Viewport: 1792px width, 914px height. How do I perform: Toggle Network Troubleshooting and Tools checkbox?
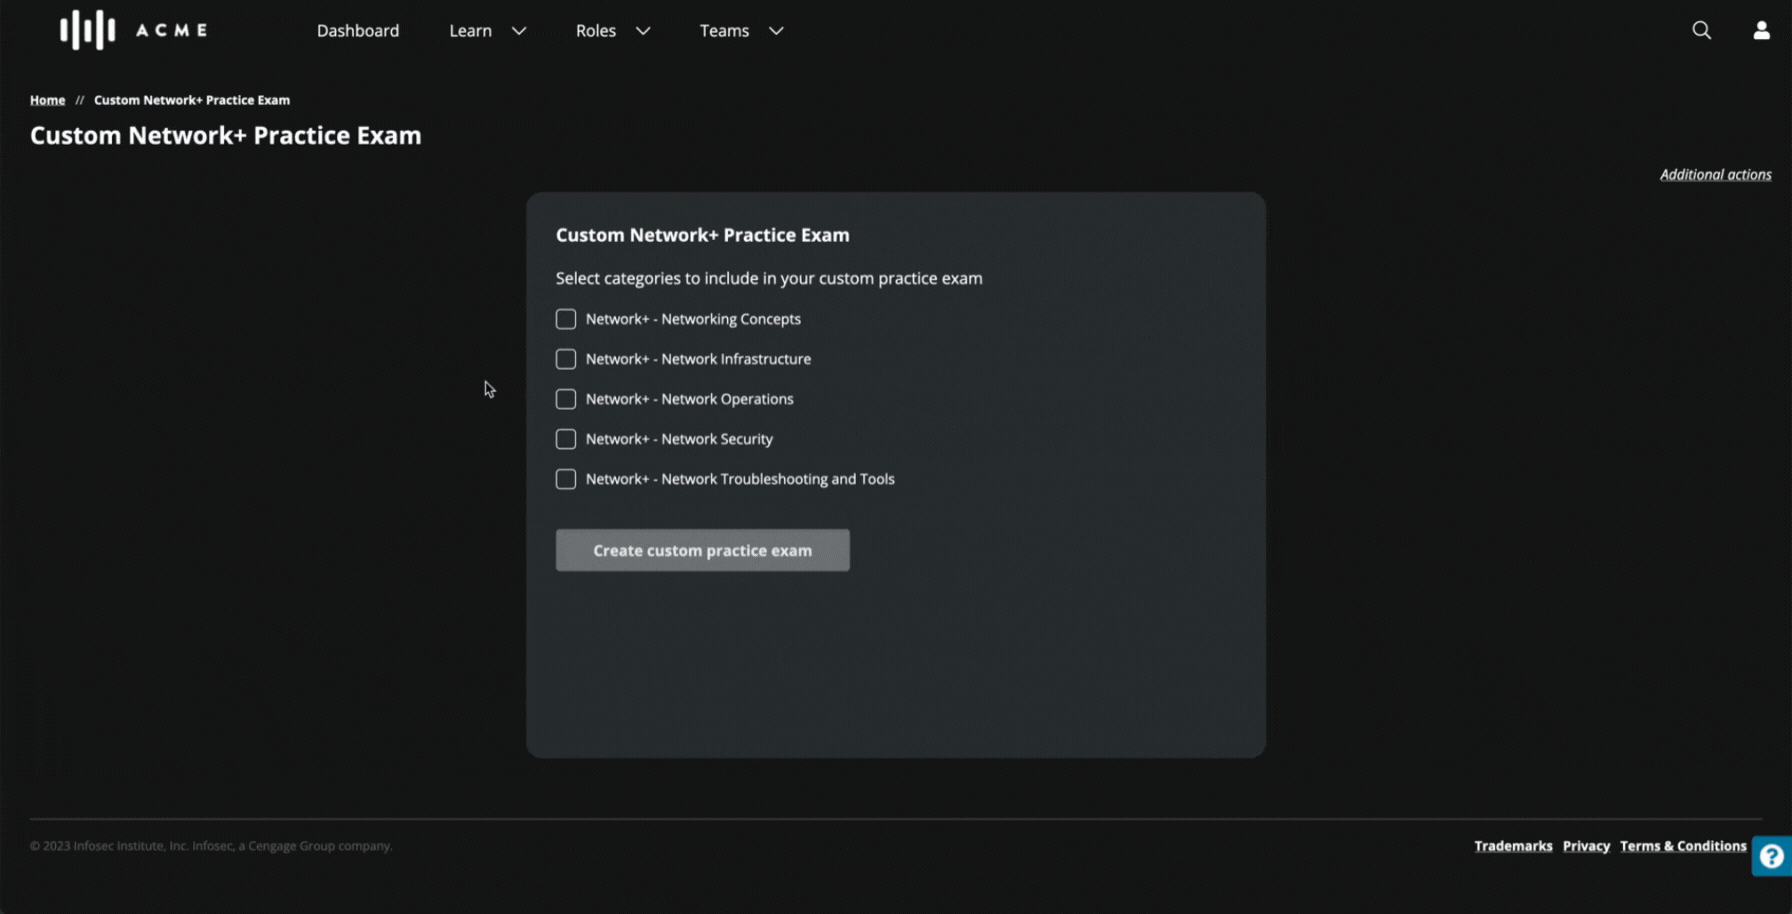(x=566, y=479)
